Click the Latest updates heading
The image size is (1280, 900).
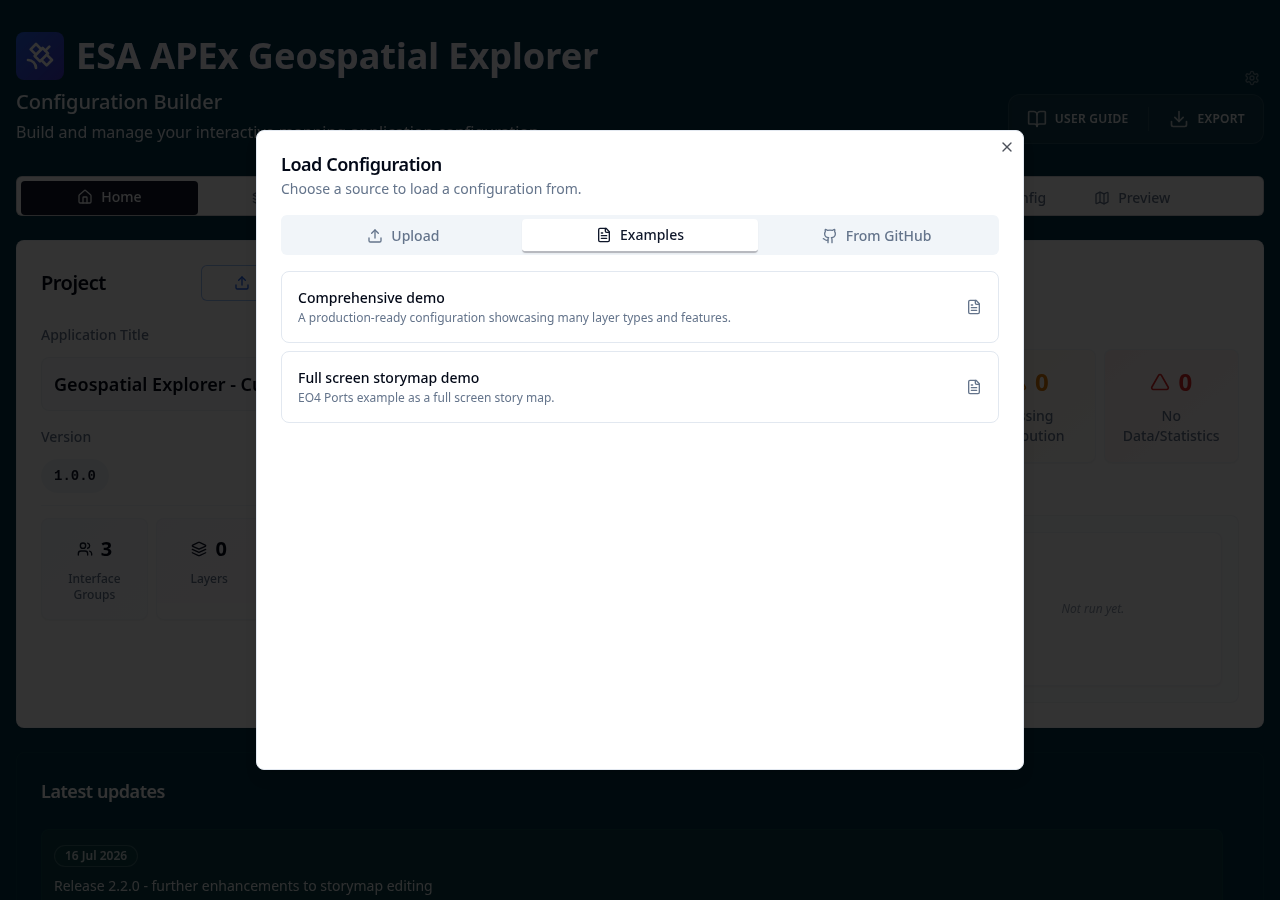103,792
